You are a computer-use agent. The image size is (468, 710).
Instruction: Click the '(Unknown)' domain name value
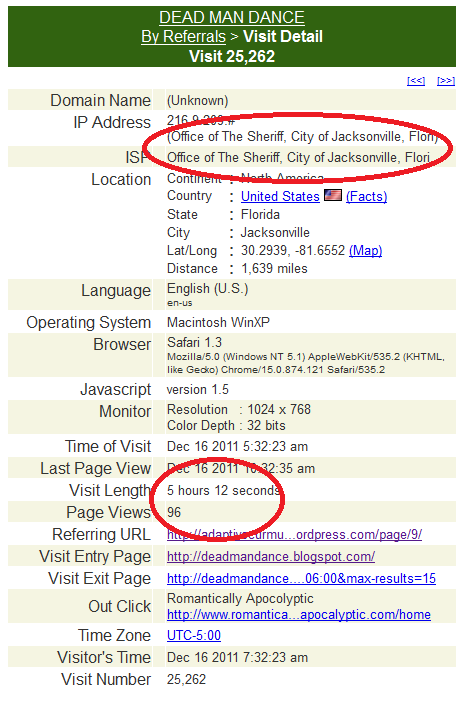pos(197,101)
